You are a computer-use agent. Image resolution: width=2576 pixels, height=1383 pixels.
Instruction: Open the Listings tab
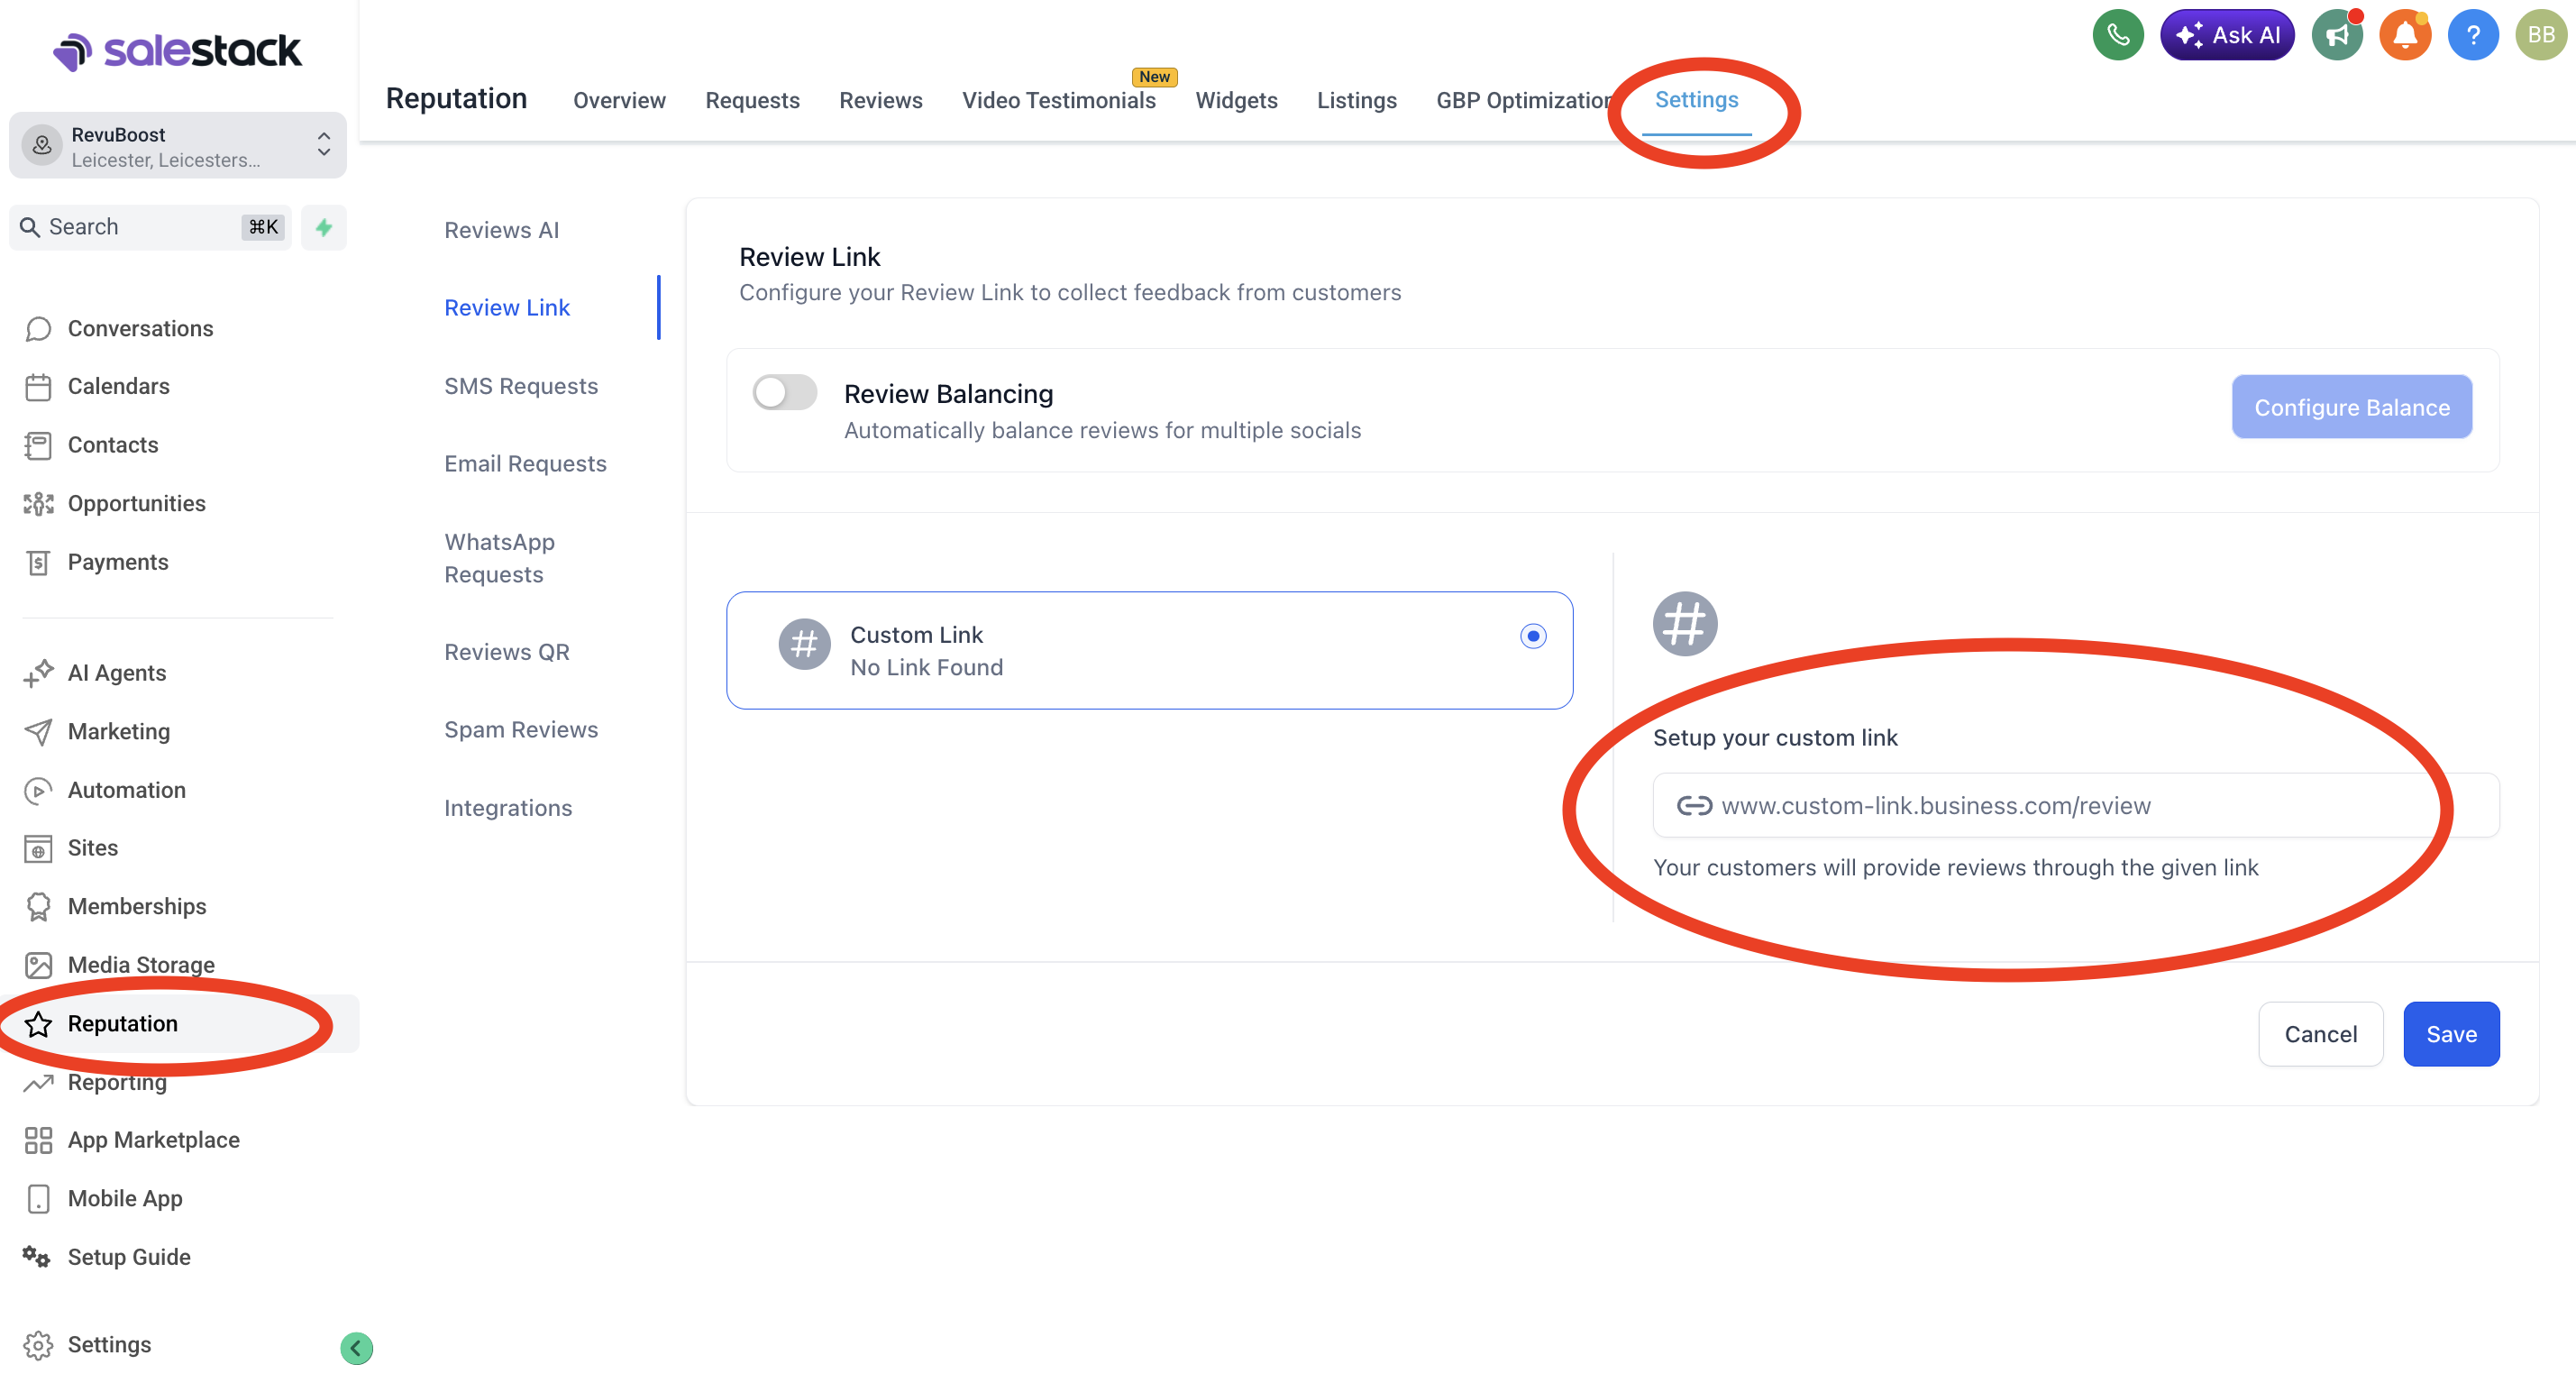point(1356,100)
